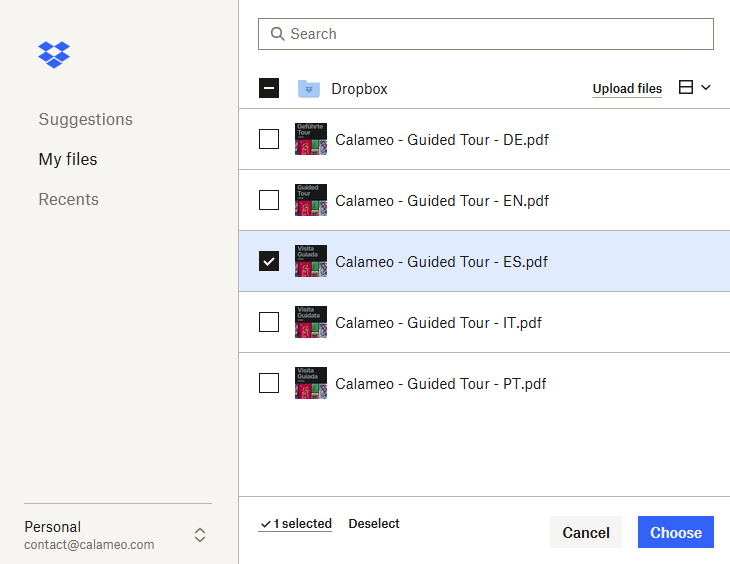Click the Dropbox folder title text
The height and width of the screenshot is (564, 730).
[359, 88]
